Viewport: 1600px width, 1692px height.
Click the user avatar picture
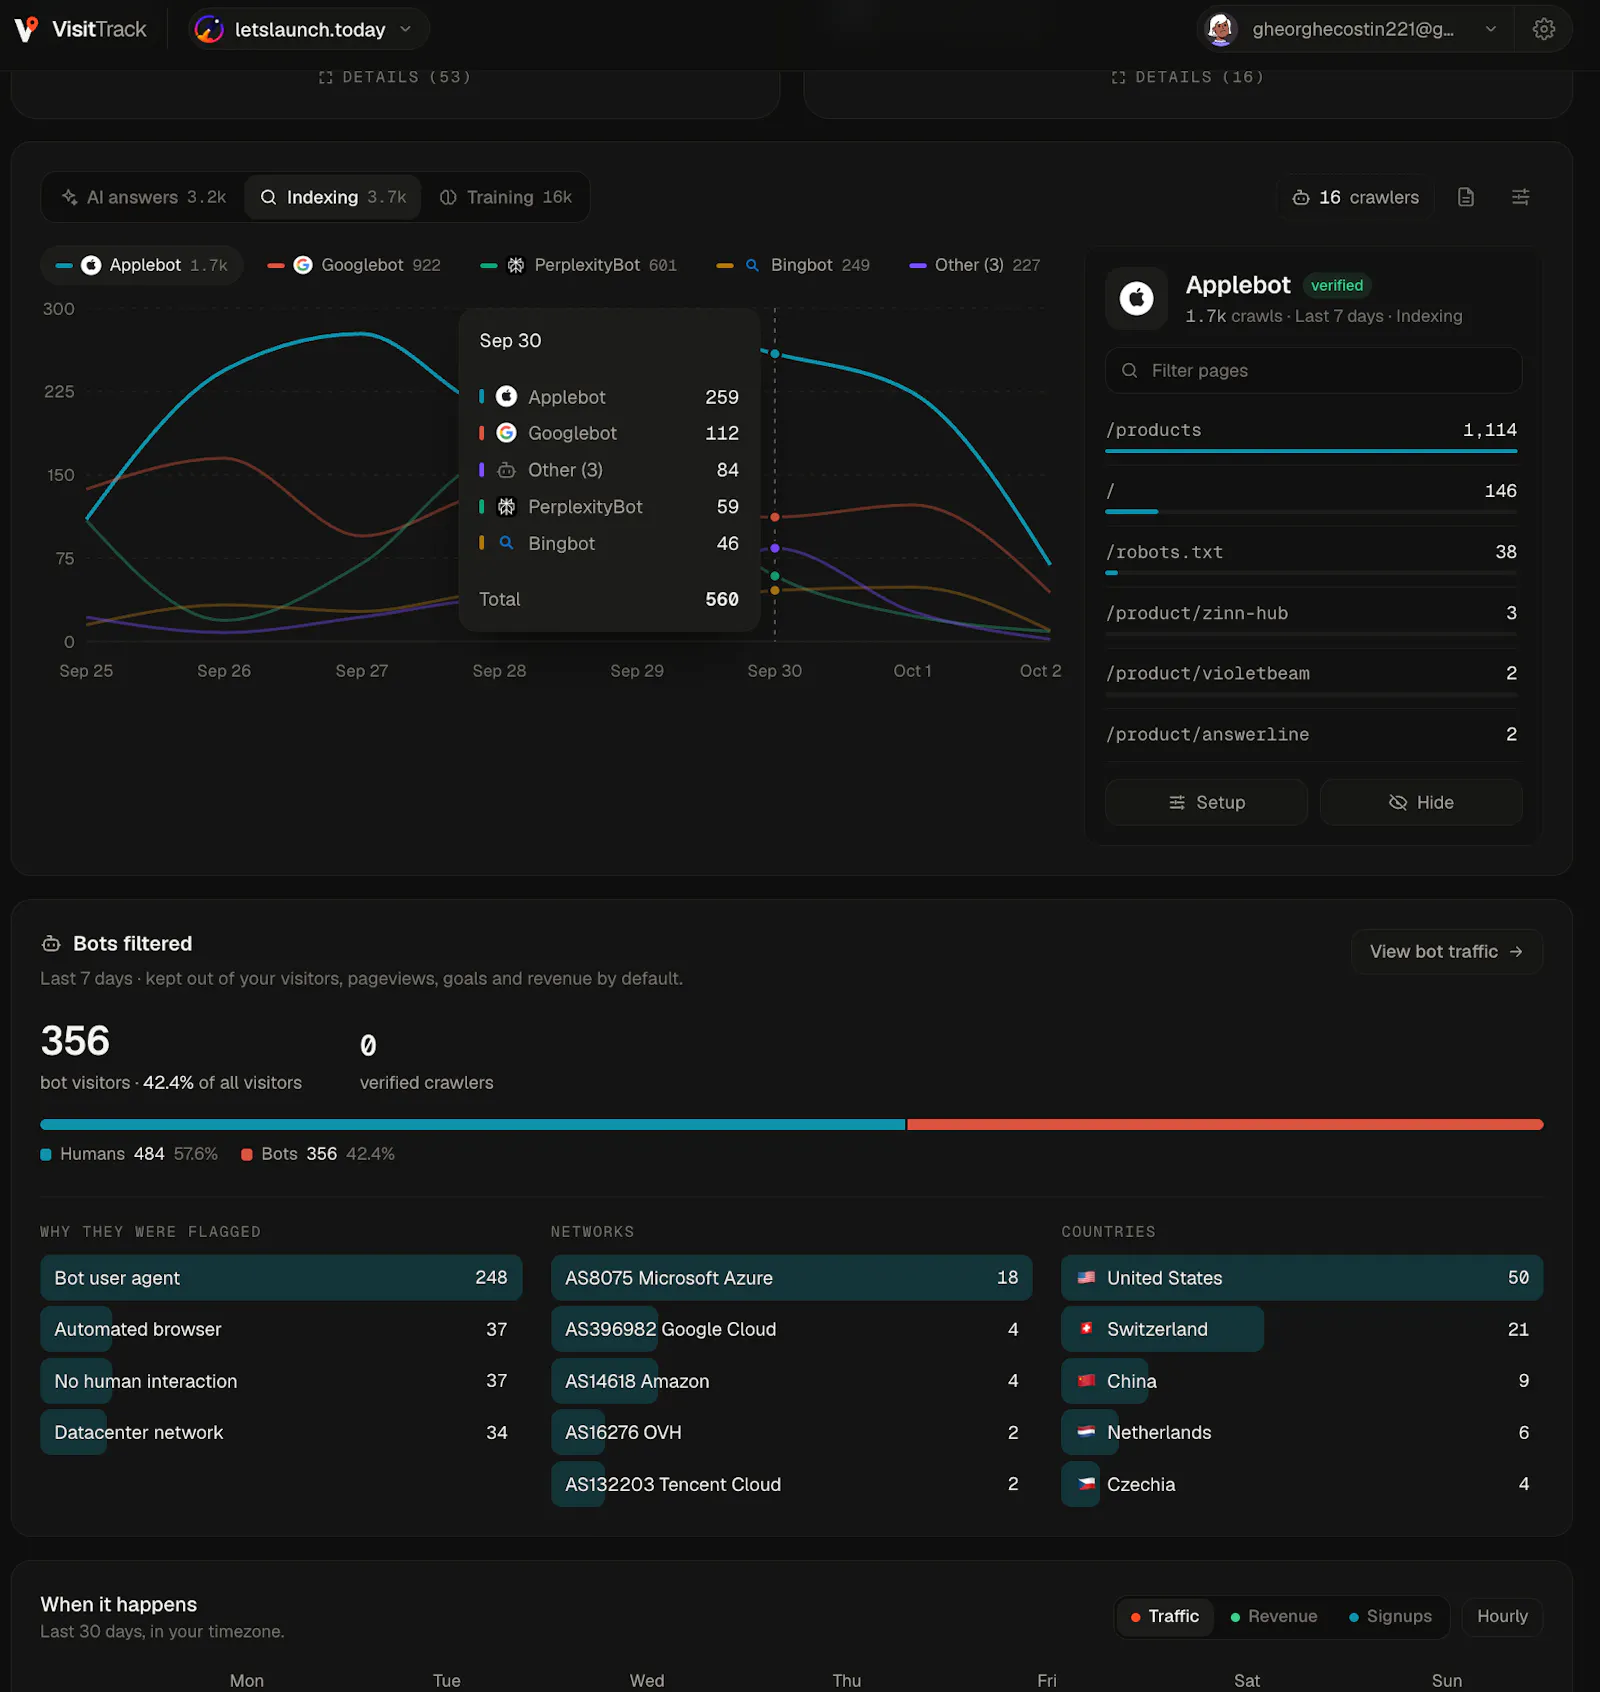point(1221,29)
